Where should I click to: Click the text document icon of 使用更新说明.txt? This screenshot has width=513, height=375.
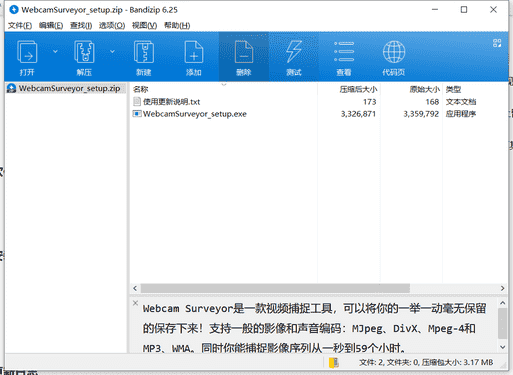pos(137,101)
